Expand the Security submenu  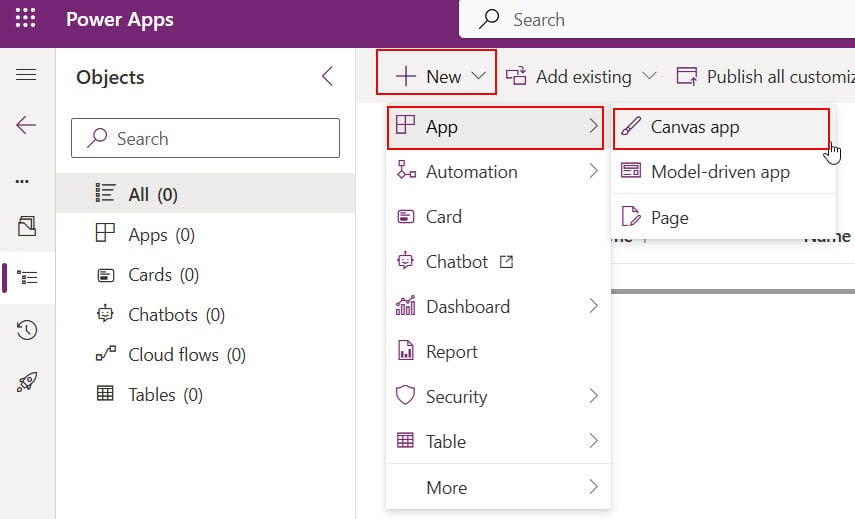pos(498,396)
